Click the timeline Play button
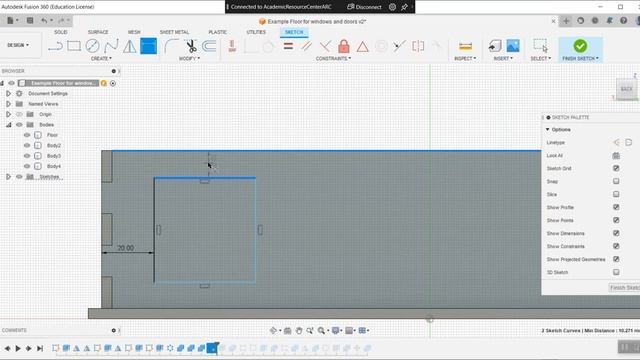 18,348
